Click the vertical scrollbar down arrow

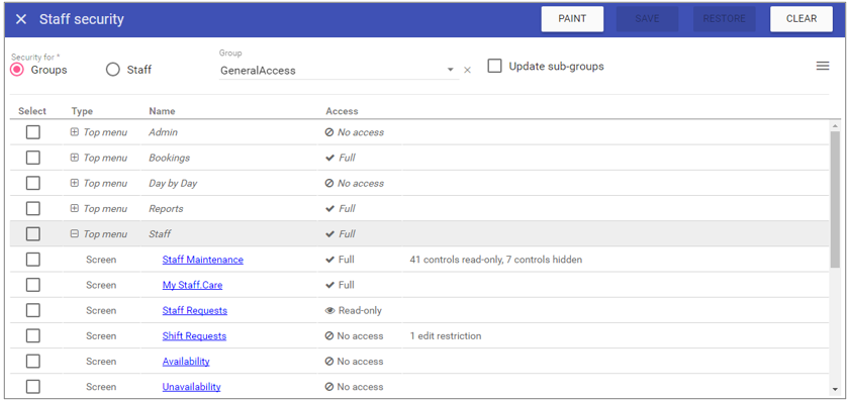tap(835, 388)
